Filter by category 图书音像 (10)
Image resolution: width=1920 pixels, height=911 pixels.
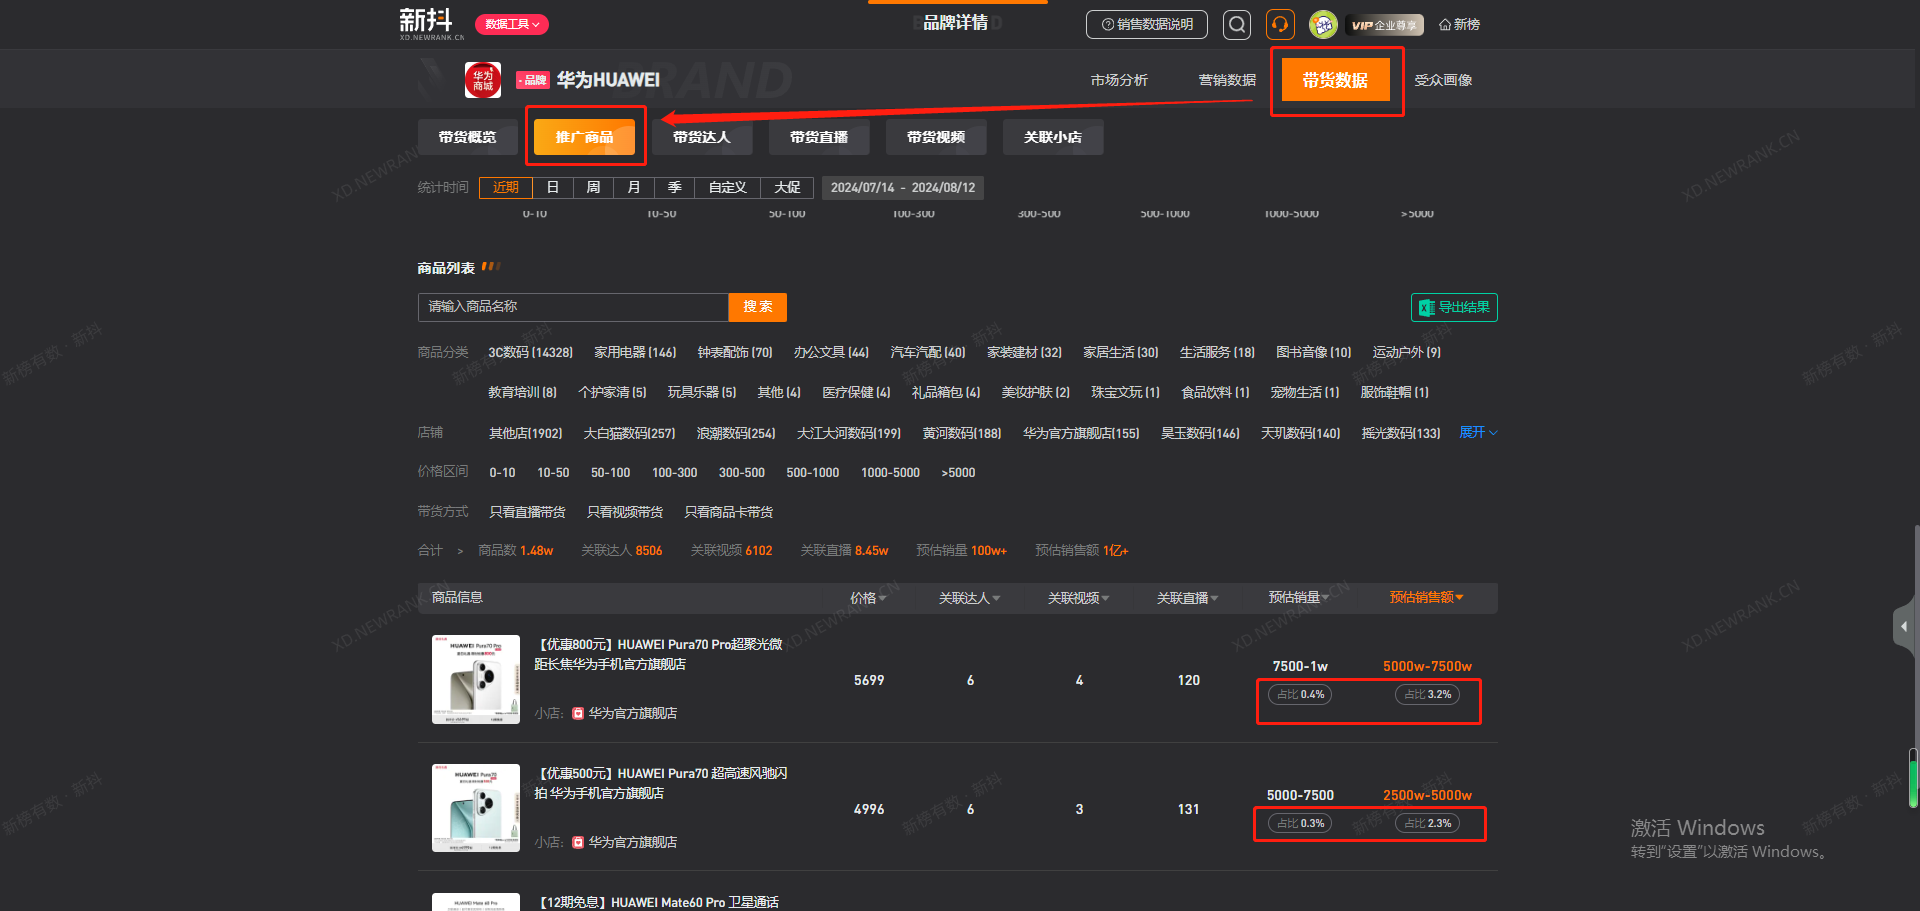(x=1313, y=353)
